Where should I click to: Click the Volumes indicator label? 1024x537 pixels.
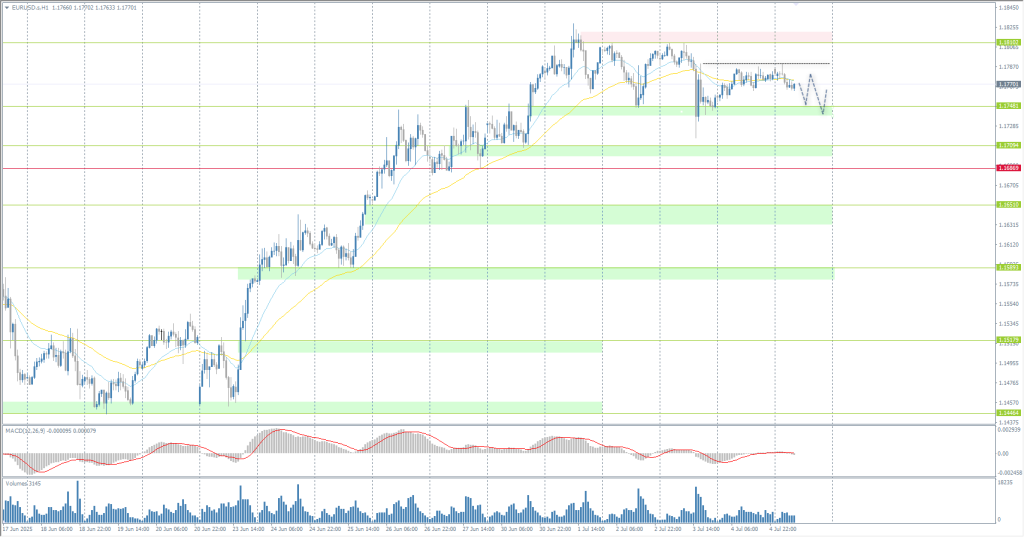pos(22,483)
